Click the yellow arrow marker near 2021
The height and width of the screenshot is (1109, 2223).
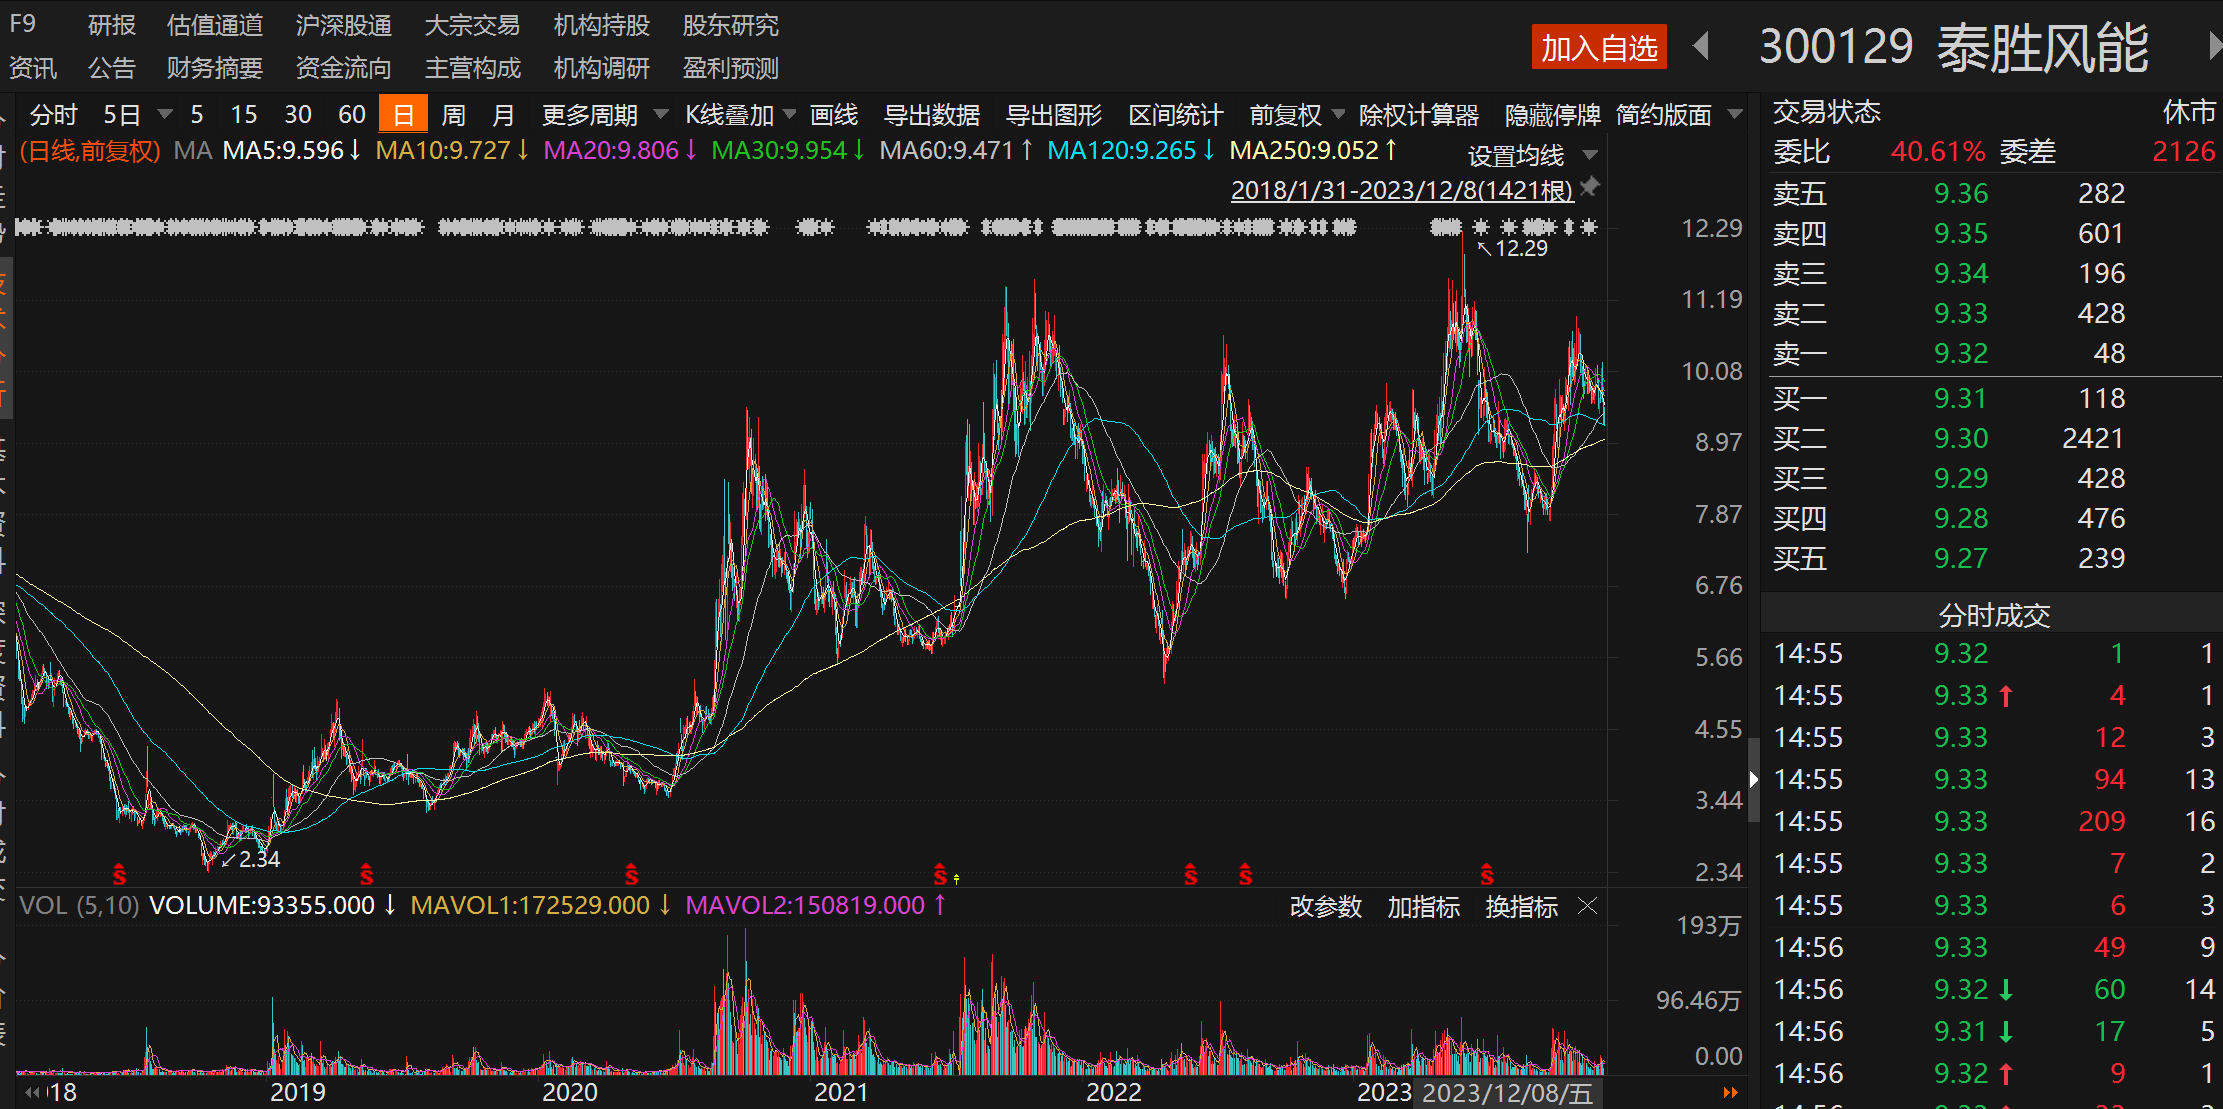tap(957, 878)
